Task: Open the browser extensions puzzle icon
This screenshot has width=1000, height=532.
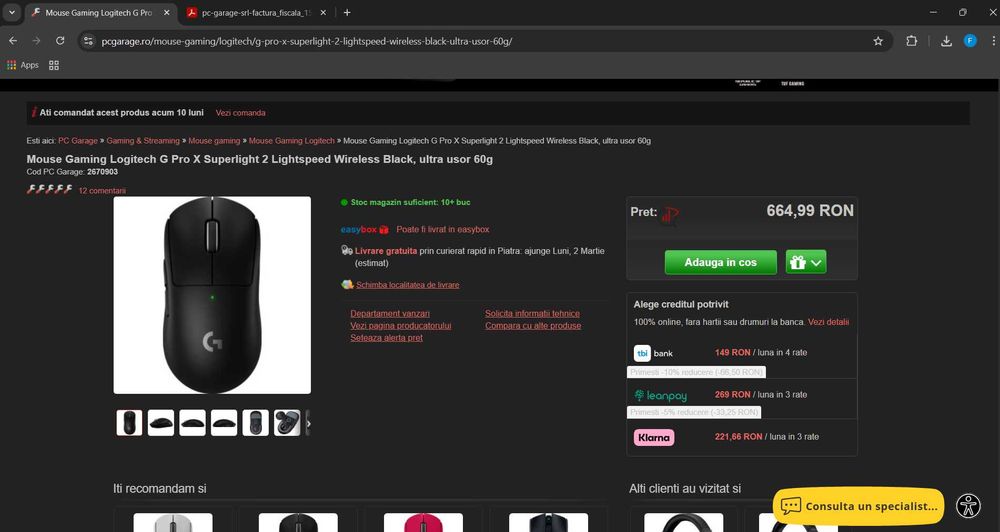Action: tap(911, 41)
